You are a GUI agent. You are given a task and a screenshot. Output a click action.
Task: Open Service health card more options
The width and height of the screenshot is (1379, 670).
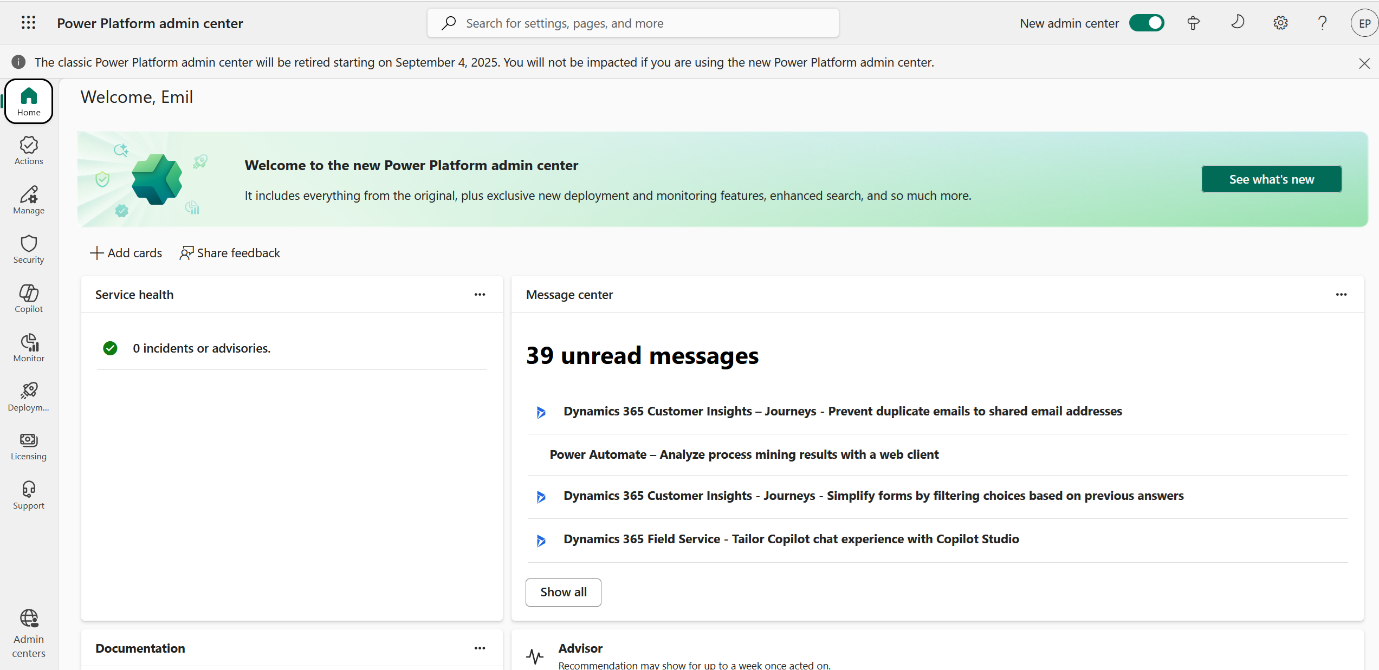pos(480,295)
